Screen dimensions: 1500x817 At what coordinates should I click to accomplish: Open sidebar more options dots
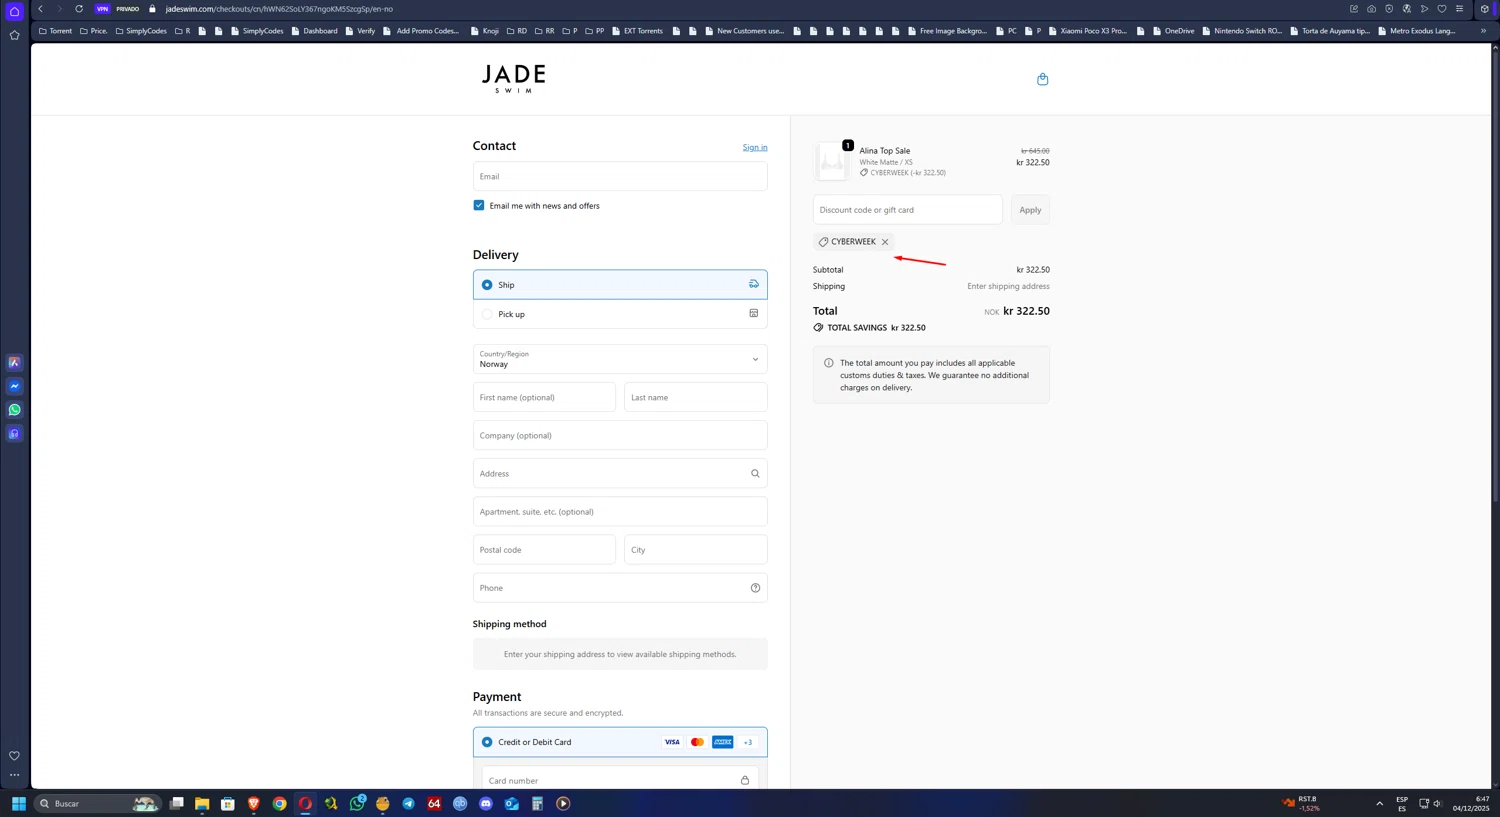(x=14, y=775)
